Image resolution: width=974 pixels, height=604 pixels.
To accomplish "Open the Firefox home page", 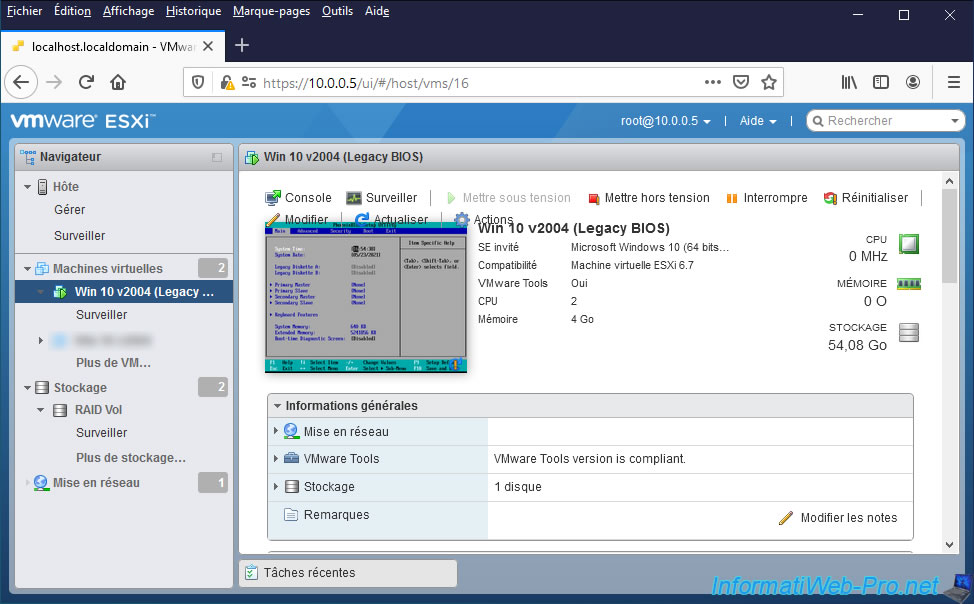I will coord(118,82).
